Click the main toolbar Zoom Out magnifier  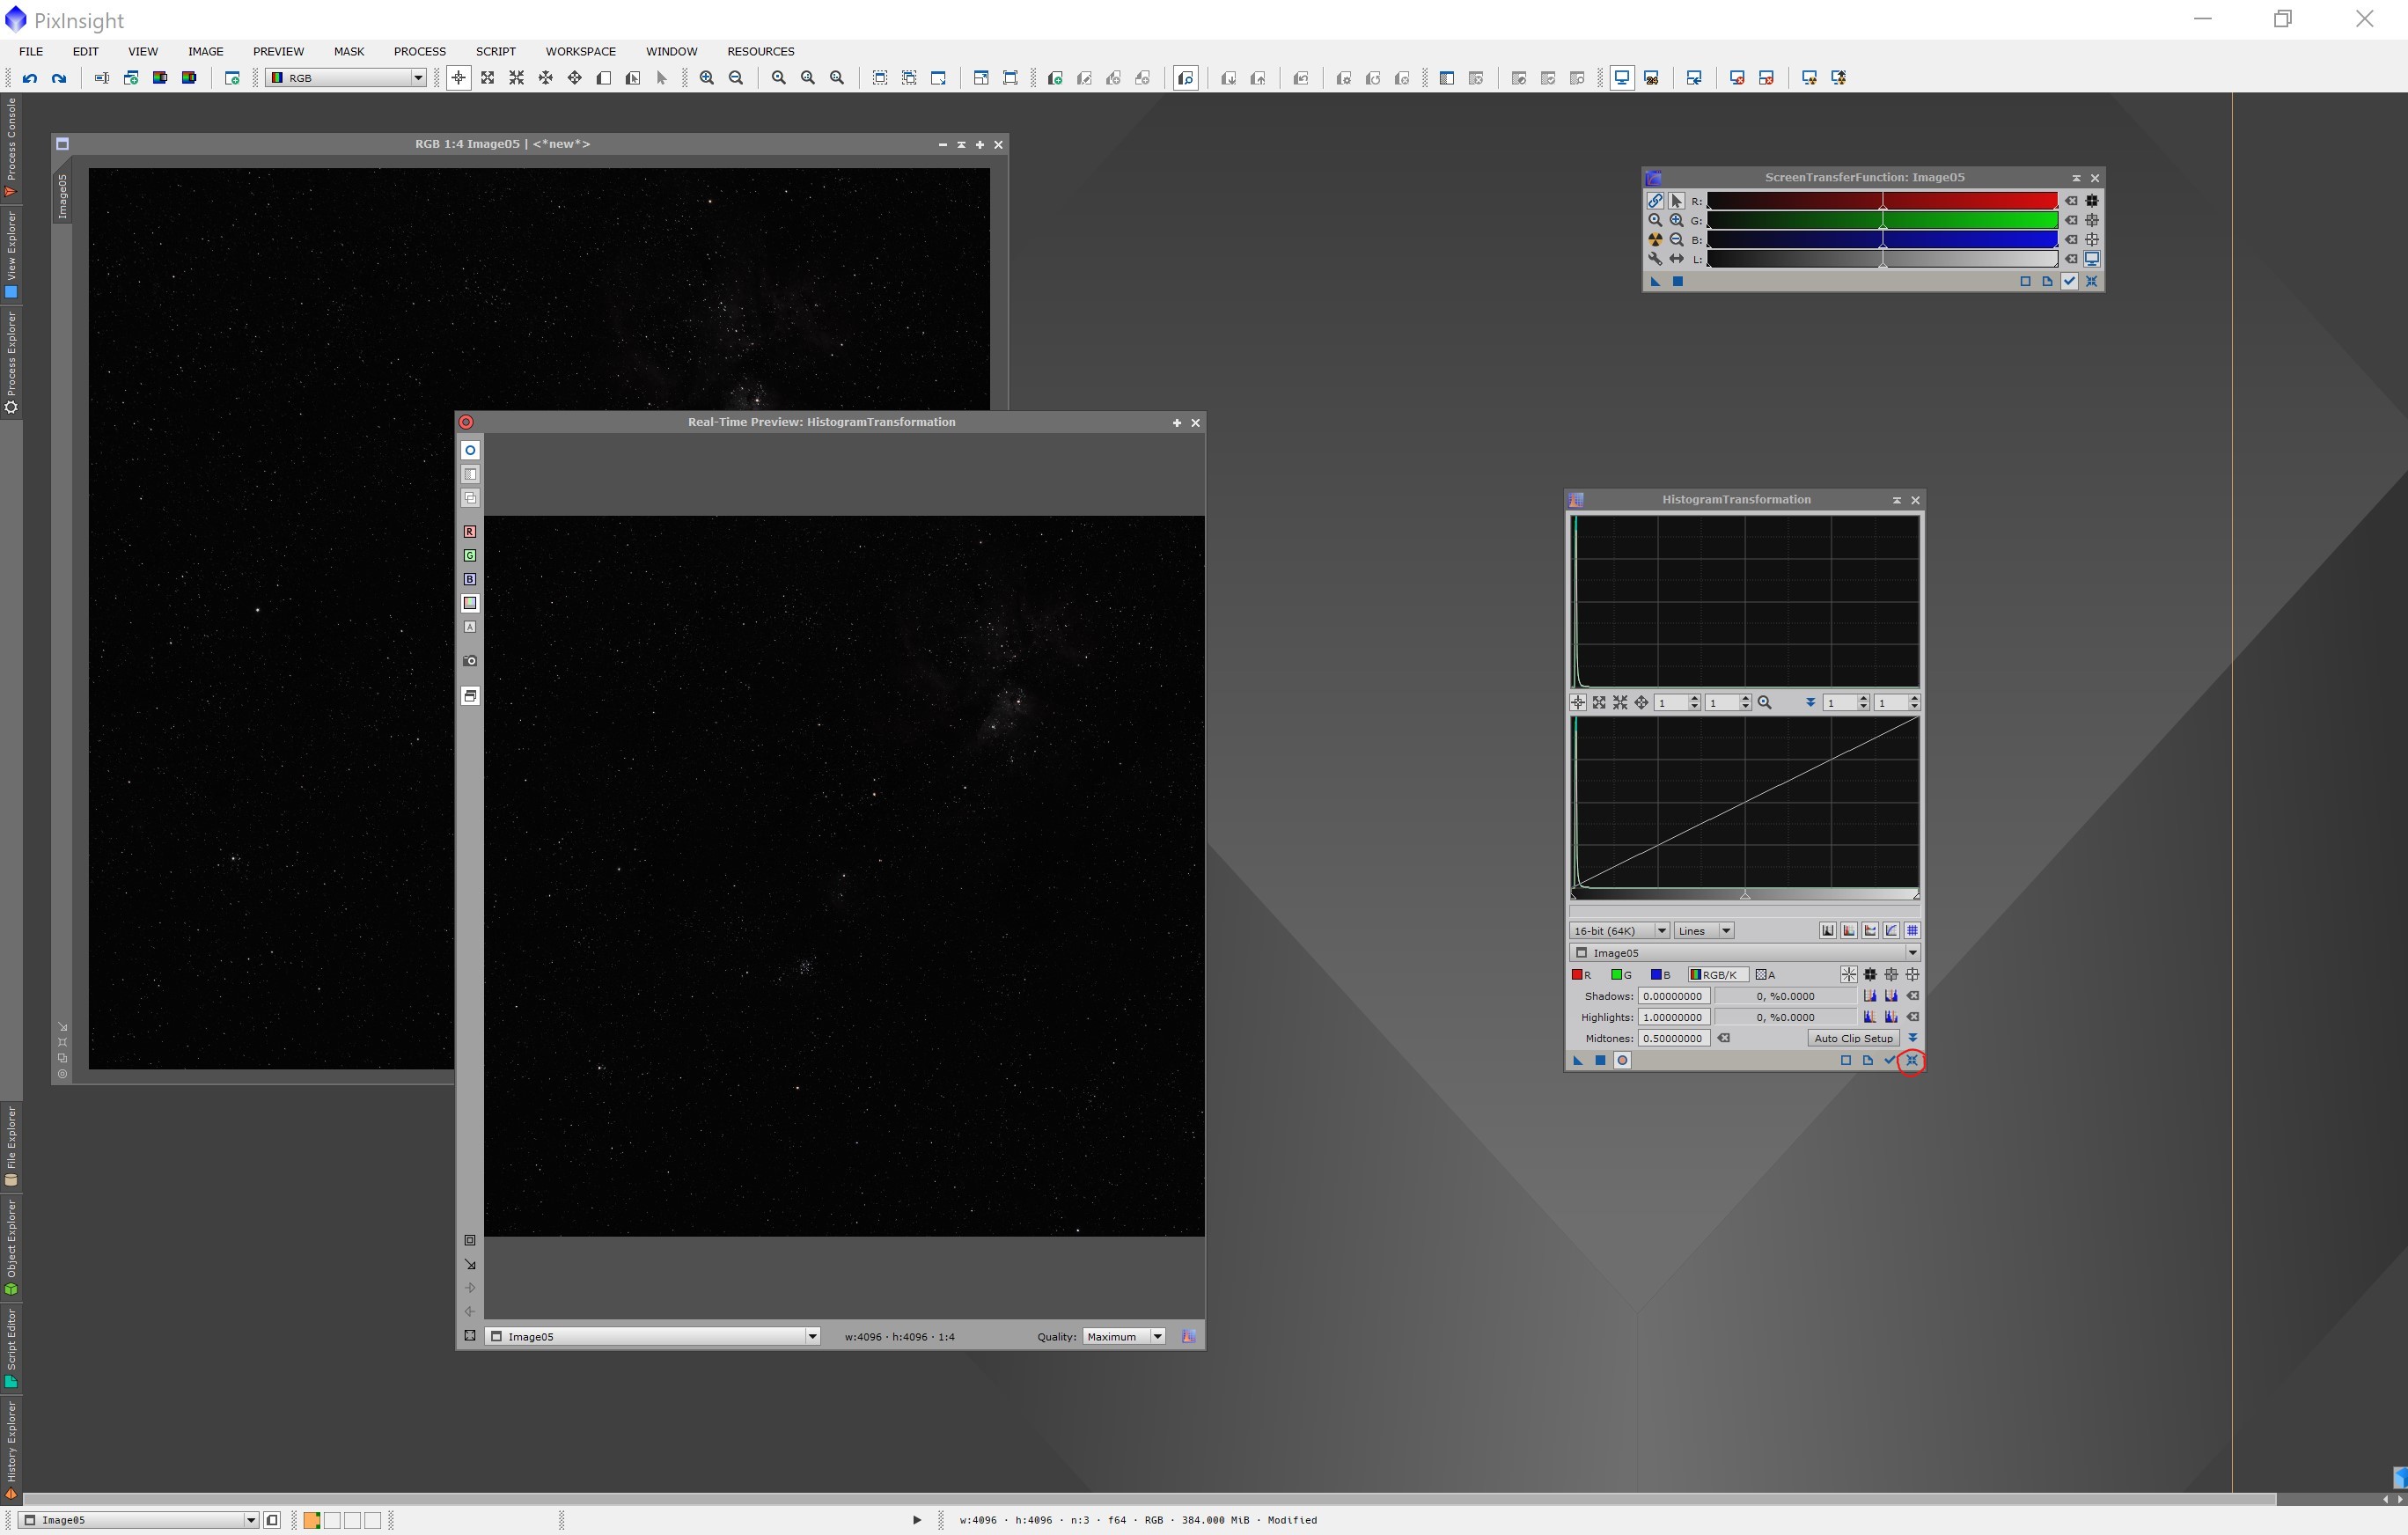[x=736, y=78]
